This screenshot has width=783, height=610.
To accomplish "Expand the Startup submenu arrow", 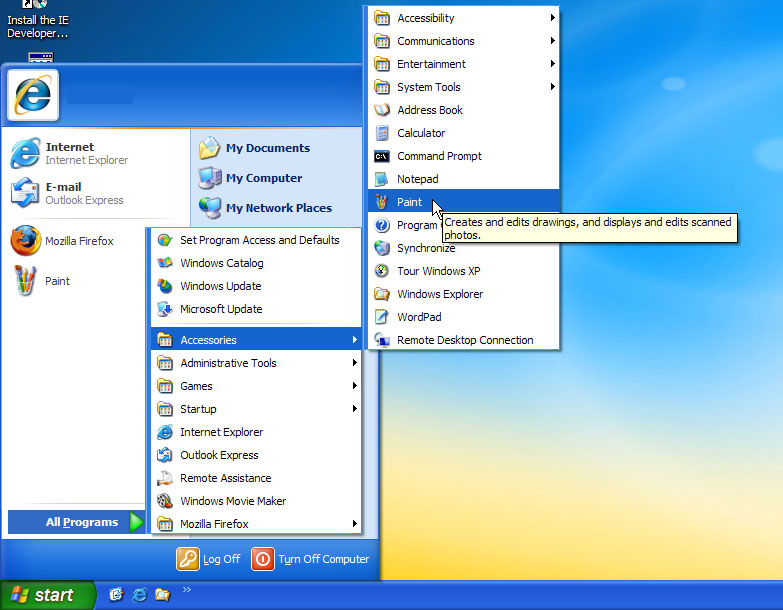I will tap(355, 408).
